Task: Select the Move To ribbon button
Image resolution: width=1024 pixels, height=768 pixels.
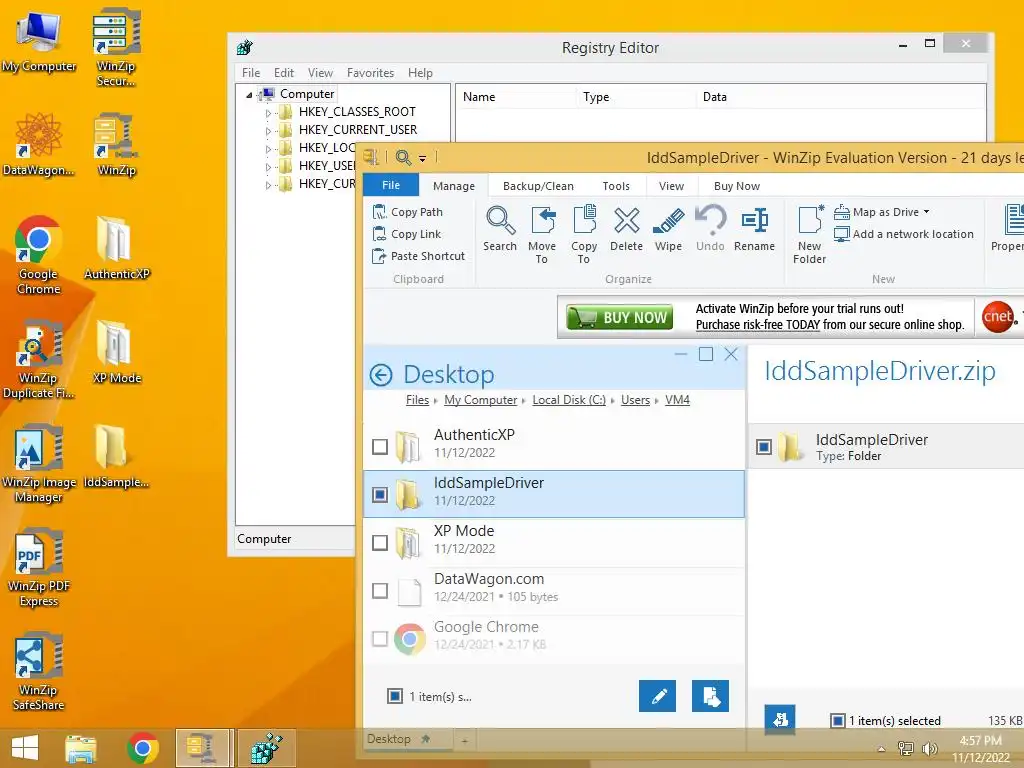Action: coord(542,235)
